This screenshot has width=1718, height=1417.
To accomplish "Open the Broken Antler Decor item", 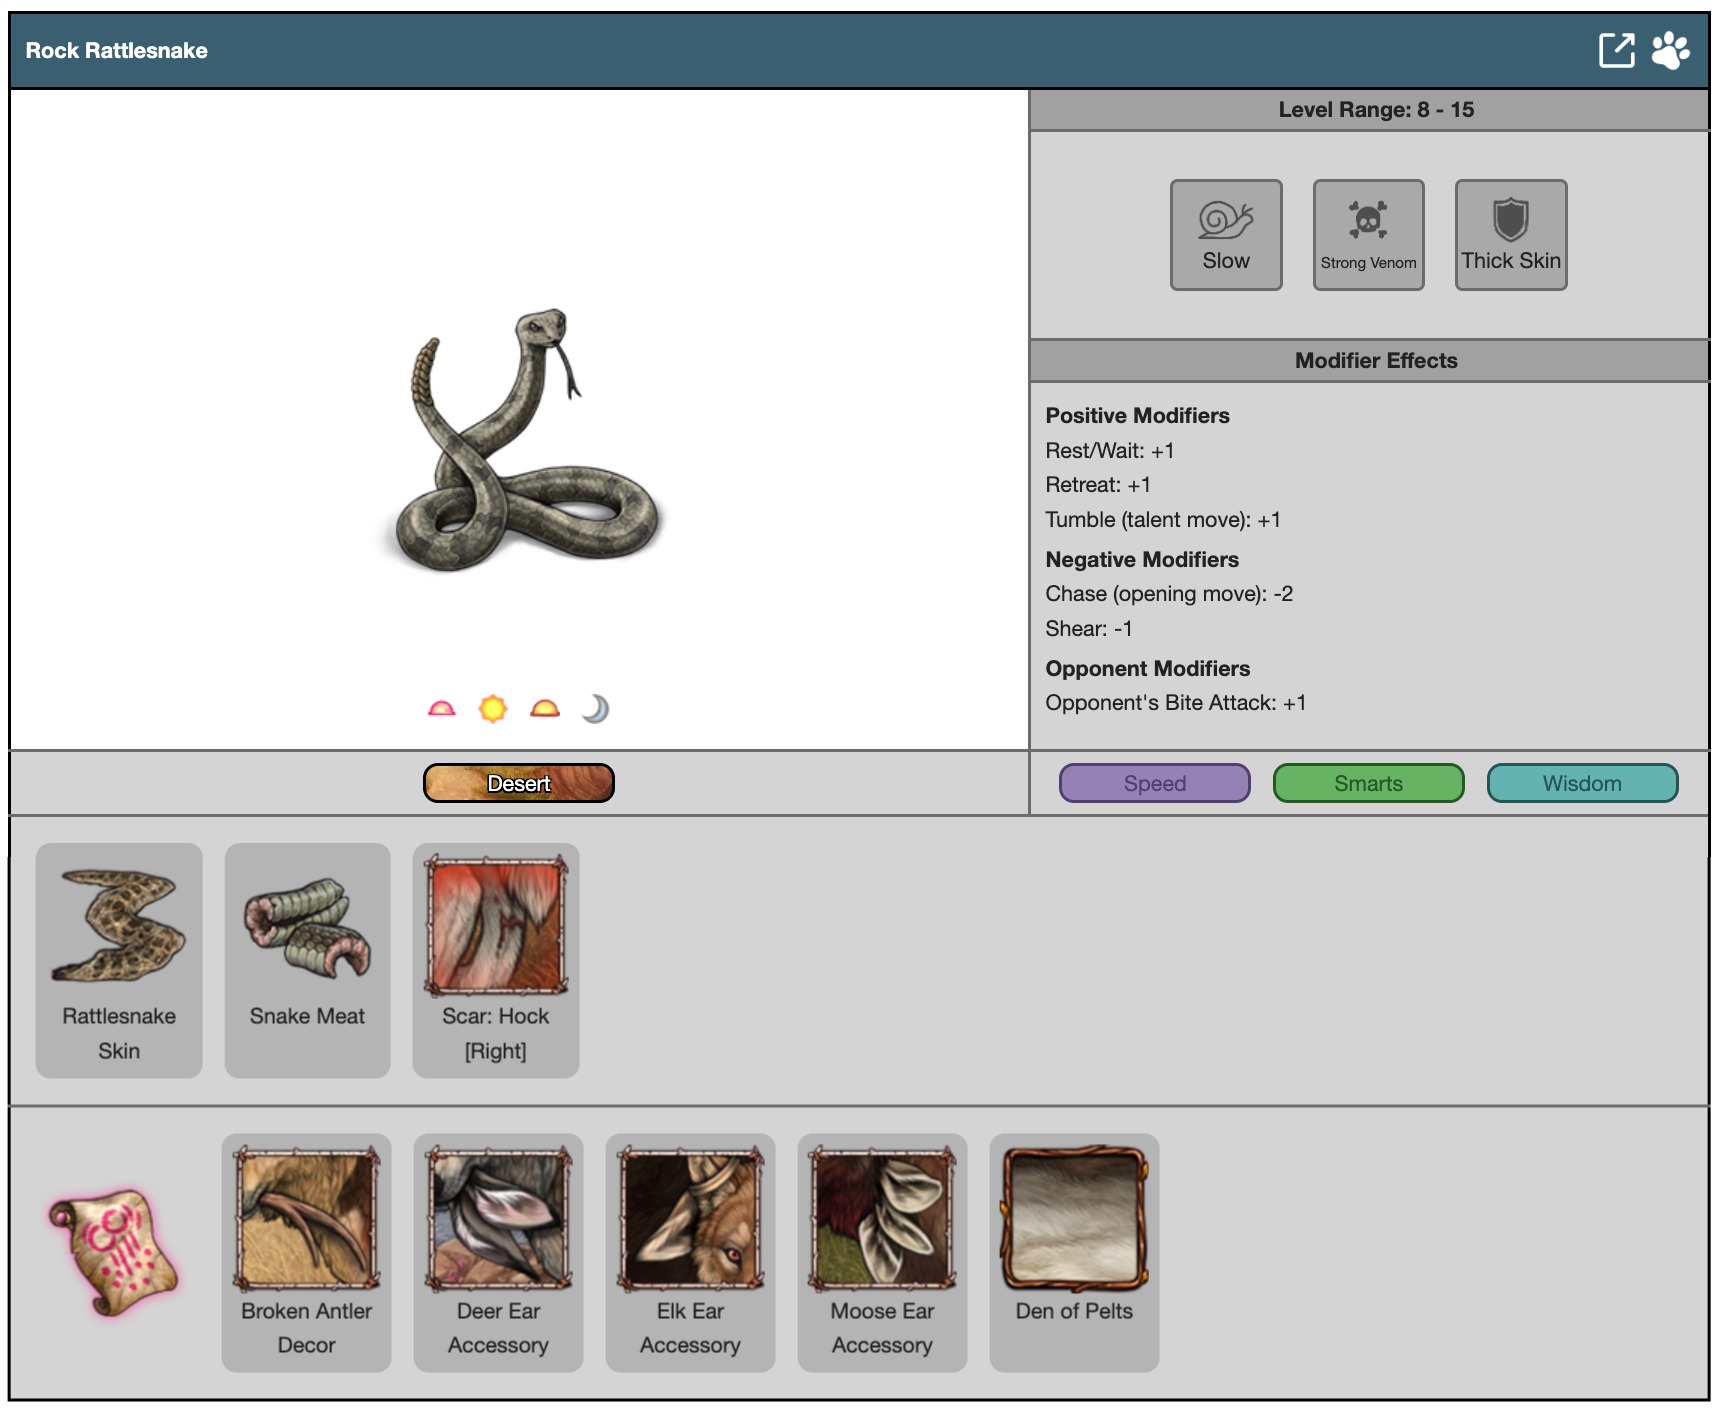I will (x=306, y=1252).
